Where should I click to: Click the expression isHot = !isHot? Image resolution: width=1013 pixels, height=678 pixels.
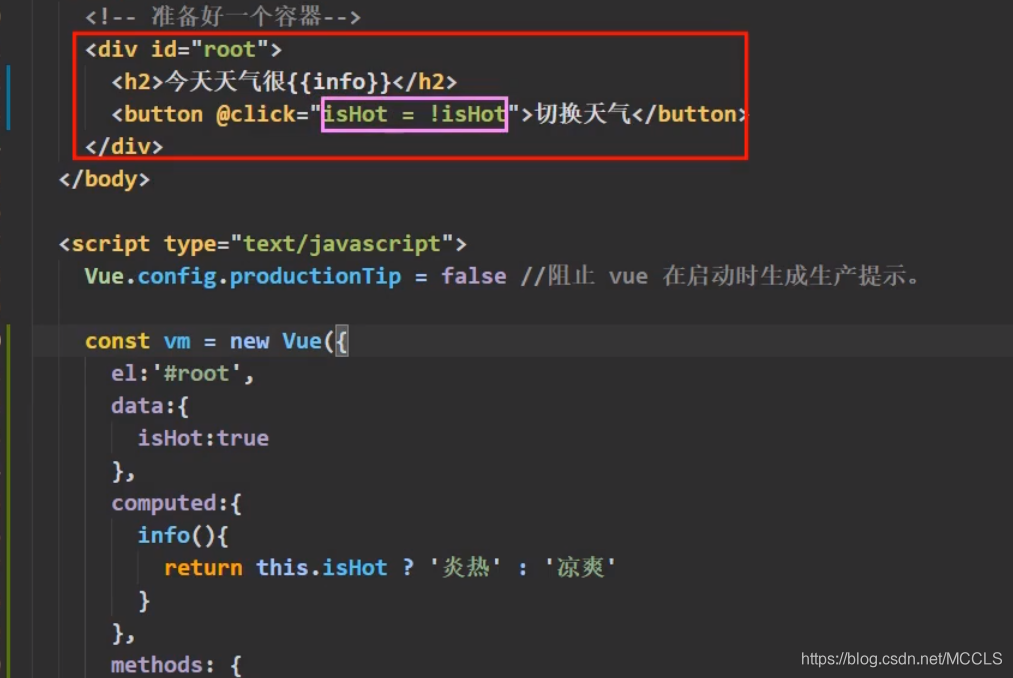414,114
